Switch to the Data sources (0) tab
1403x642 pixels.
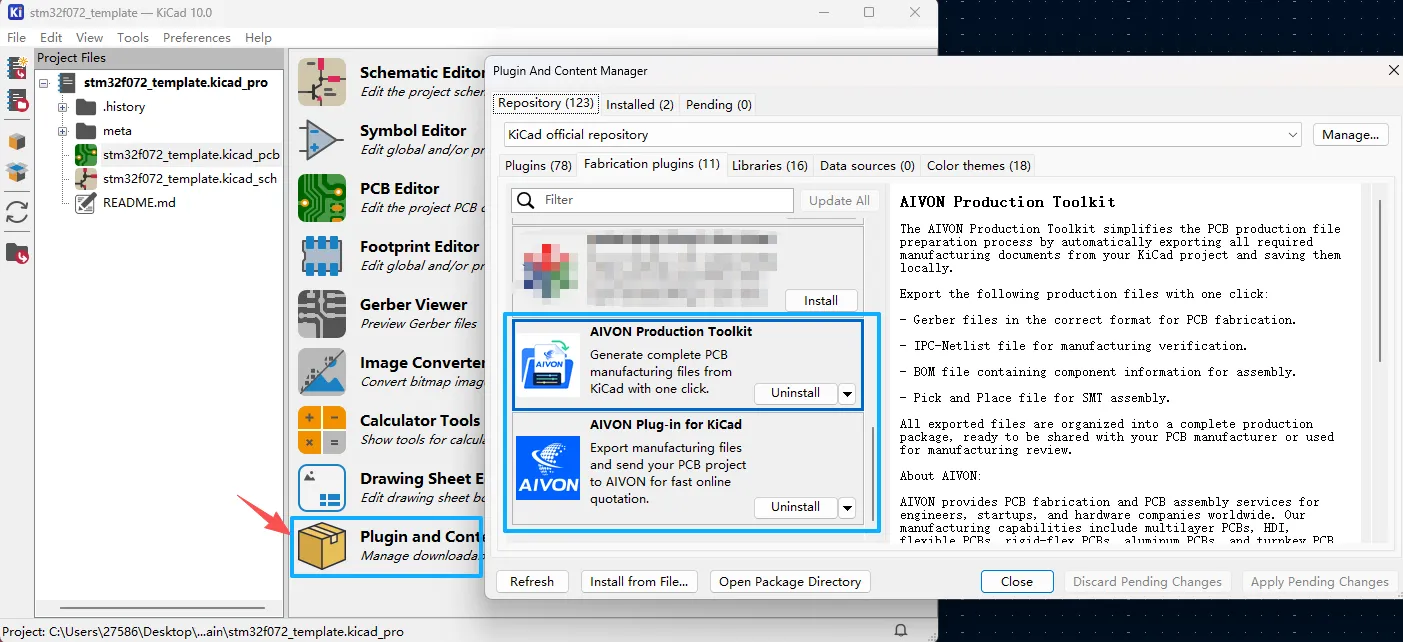pyautogui.click(x=868, y=165)
